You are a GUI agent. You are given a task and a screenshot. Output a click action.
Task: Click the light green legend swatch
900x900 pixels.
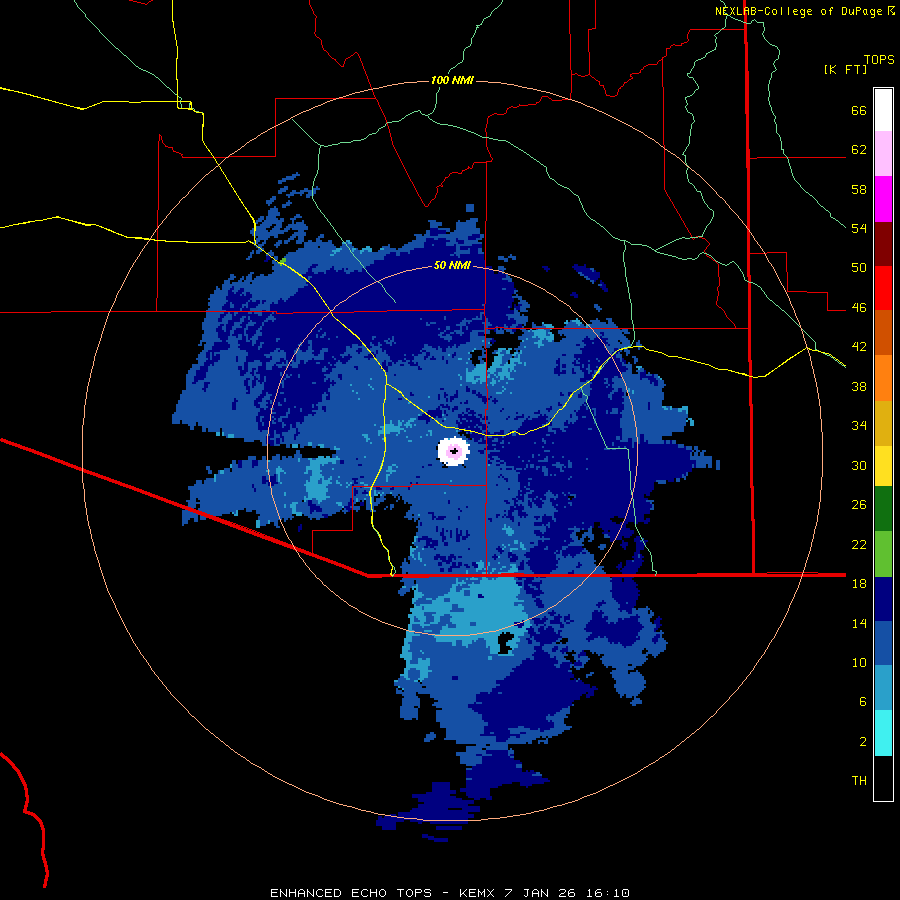pyautogui.click(x=883, y=554)
